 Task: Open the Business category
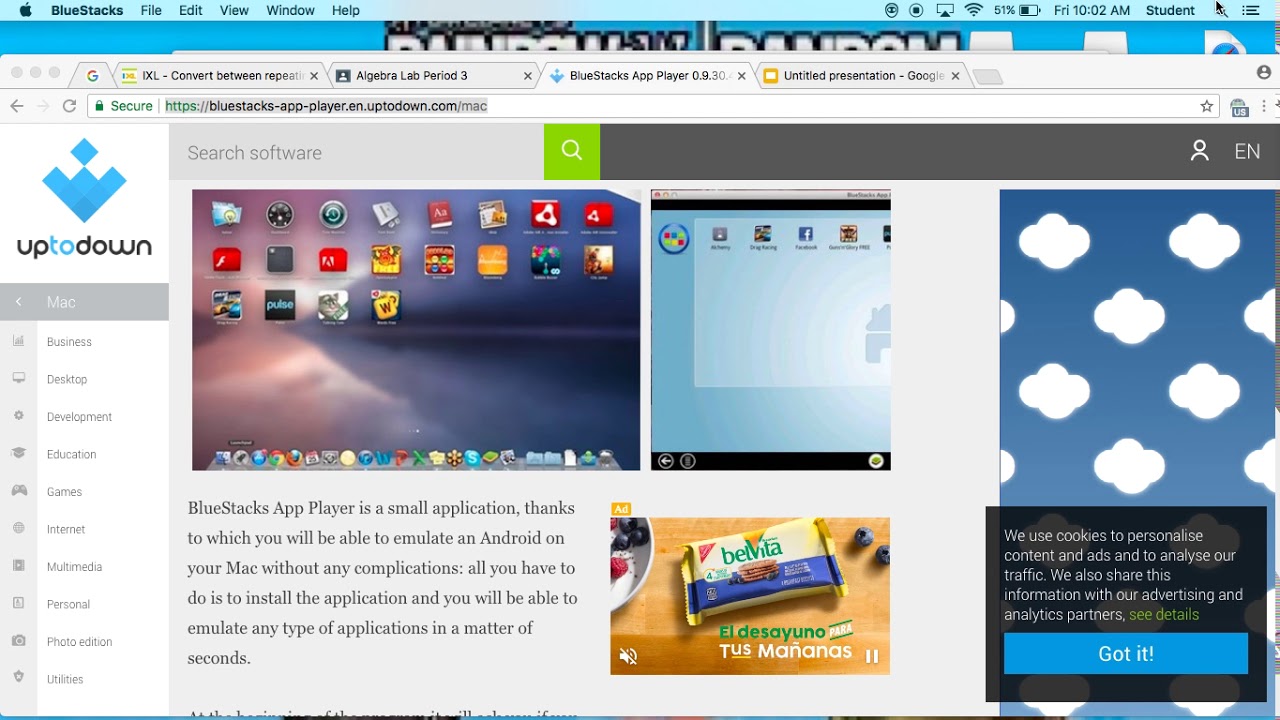[69, 342]
